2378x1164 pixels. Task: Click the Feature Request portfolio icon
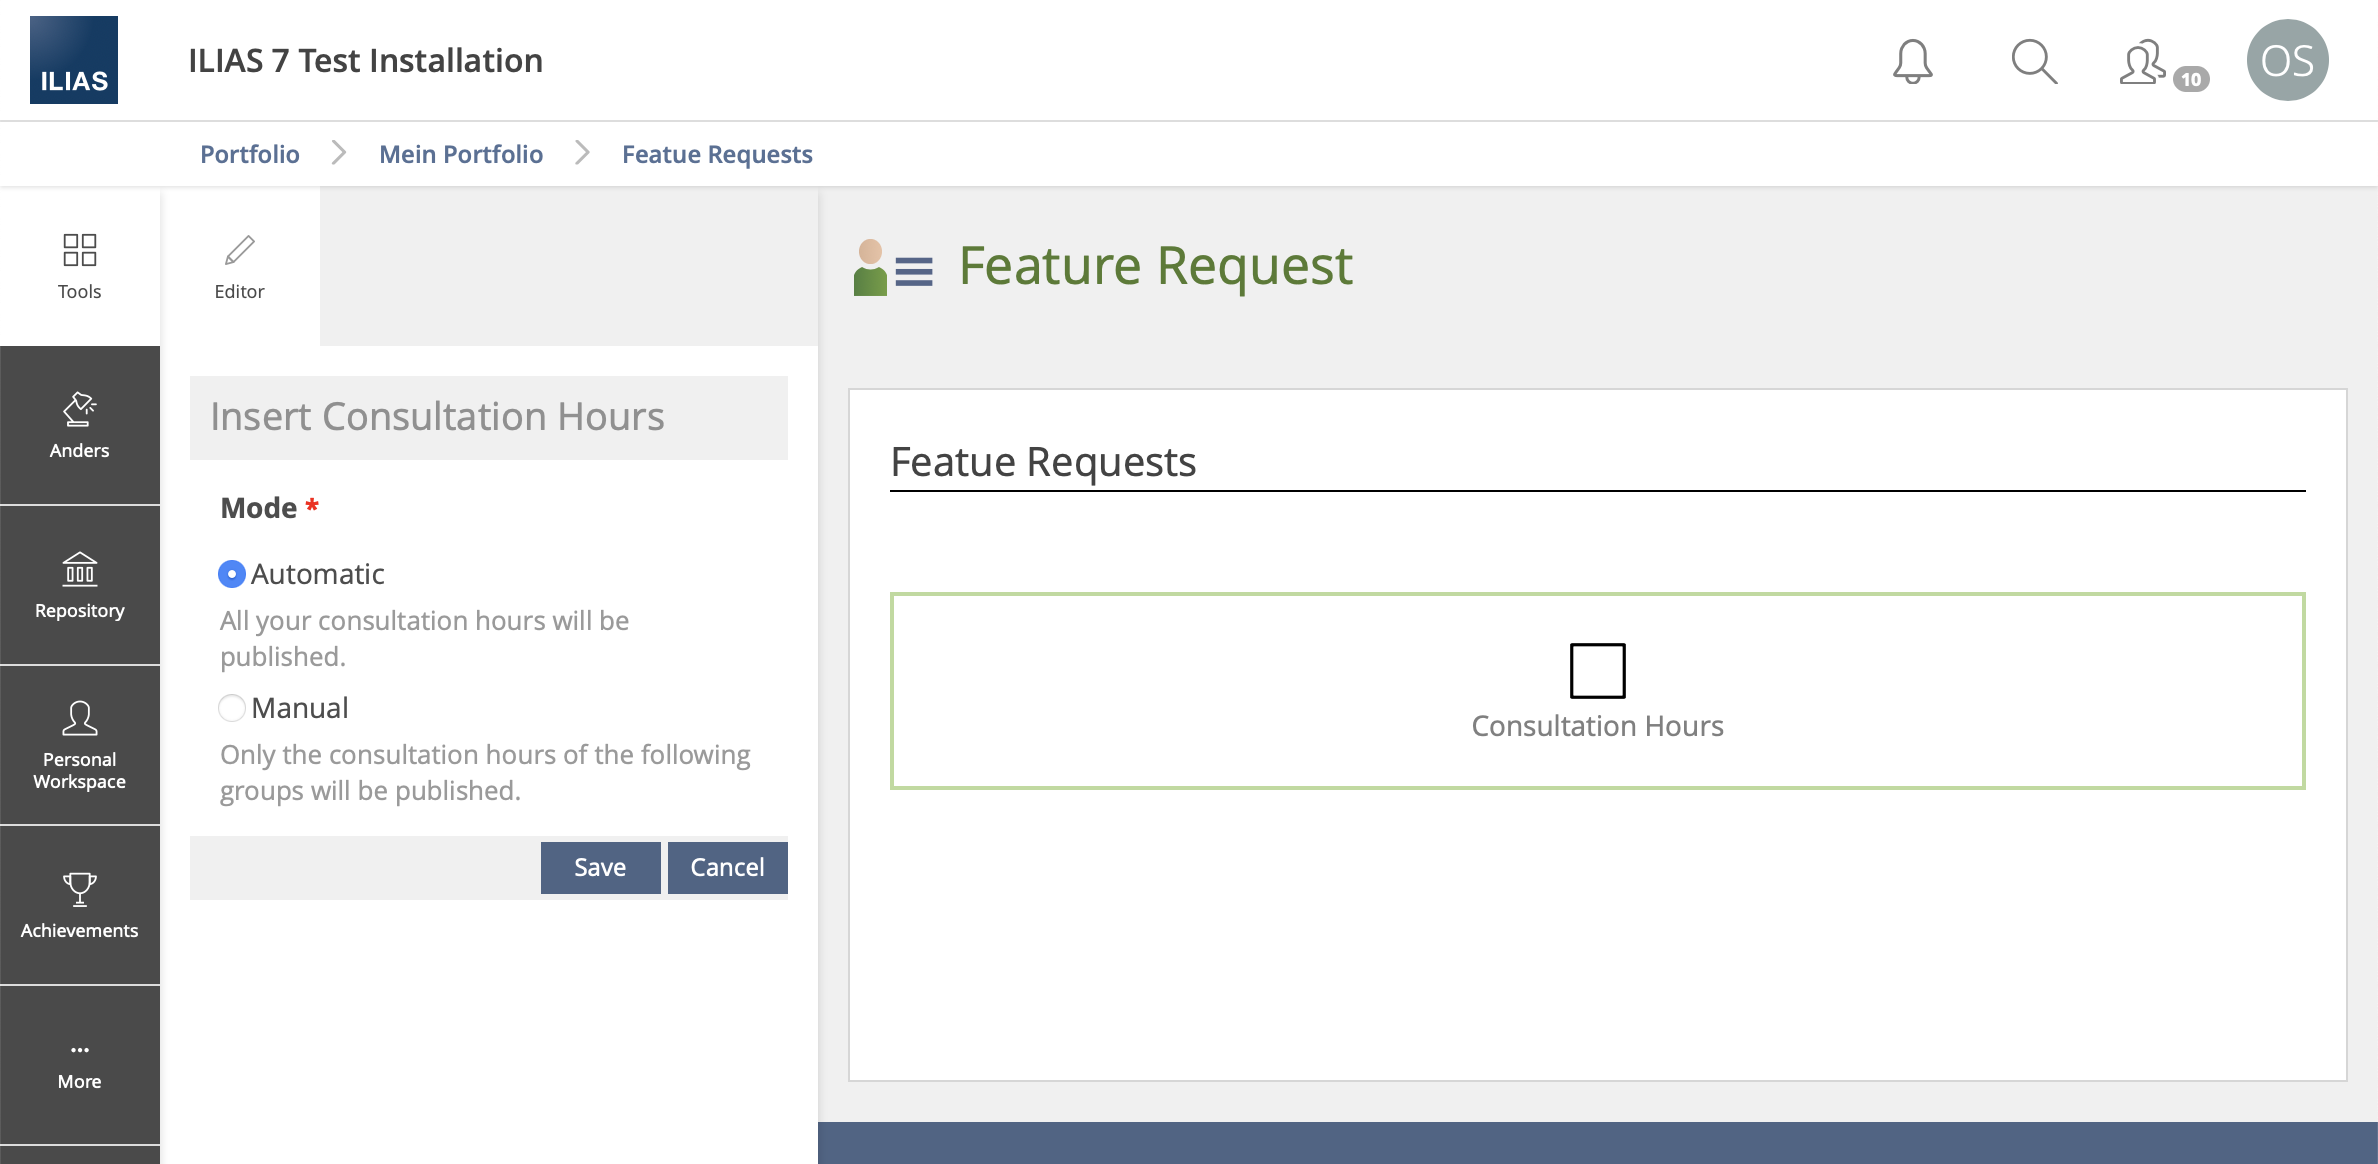coord(893,267)
